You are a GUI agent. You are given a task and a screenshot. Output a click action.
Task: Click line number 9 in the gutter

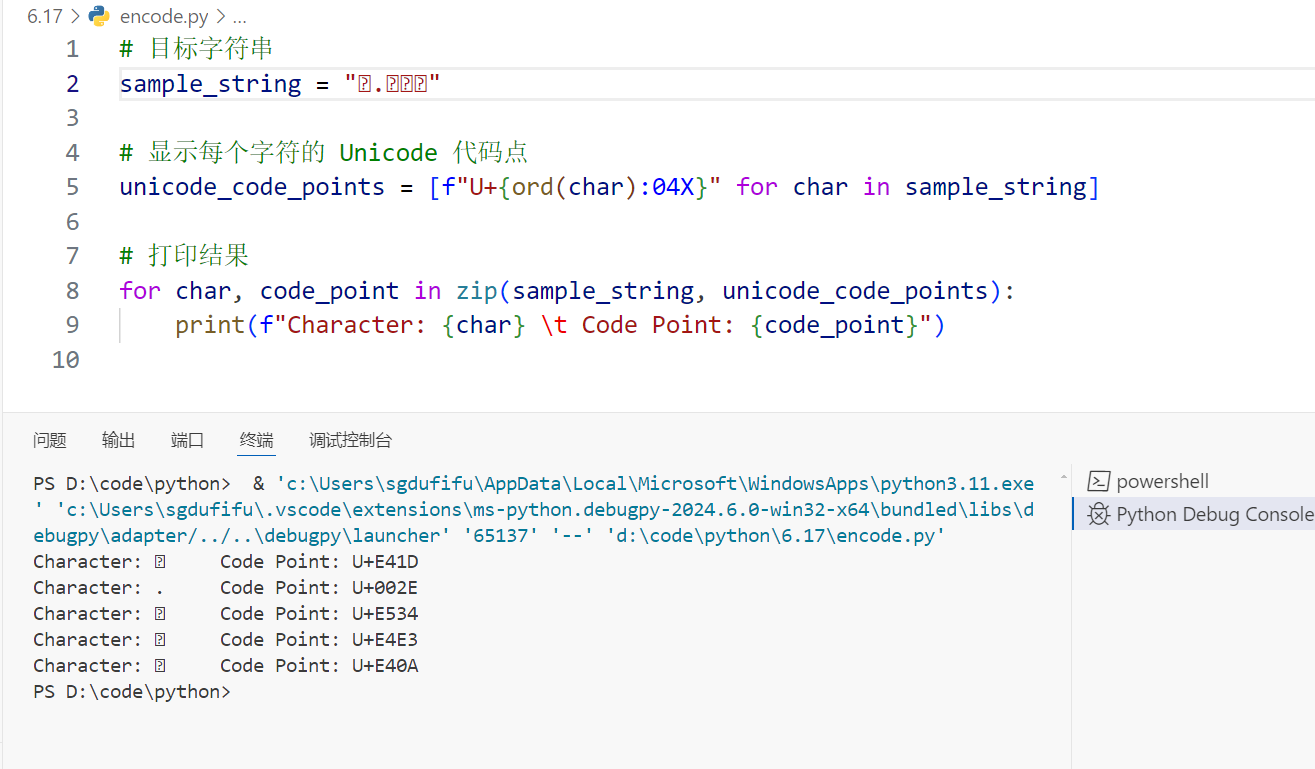[x=72, y=325]
